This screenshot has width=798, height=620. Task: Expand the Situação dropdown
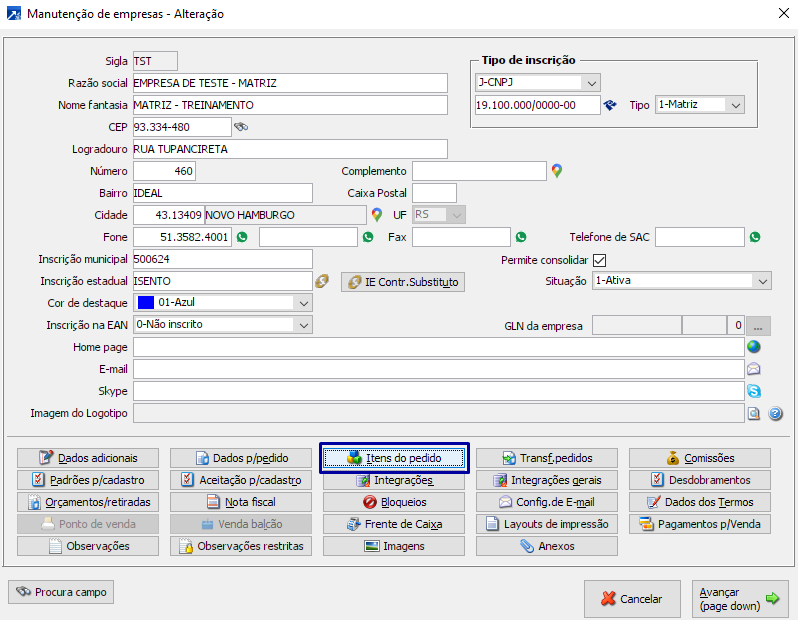click(x=762, y=281)
